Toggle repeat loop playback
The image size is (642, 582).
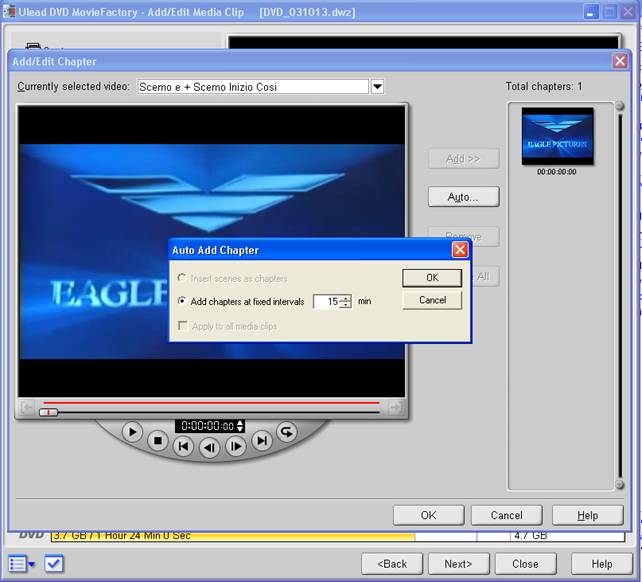(287, 432)
